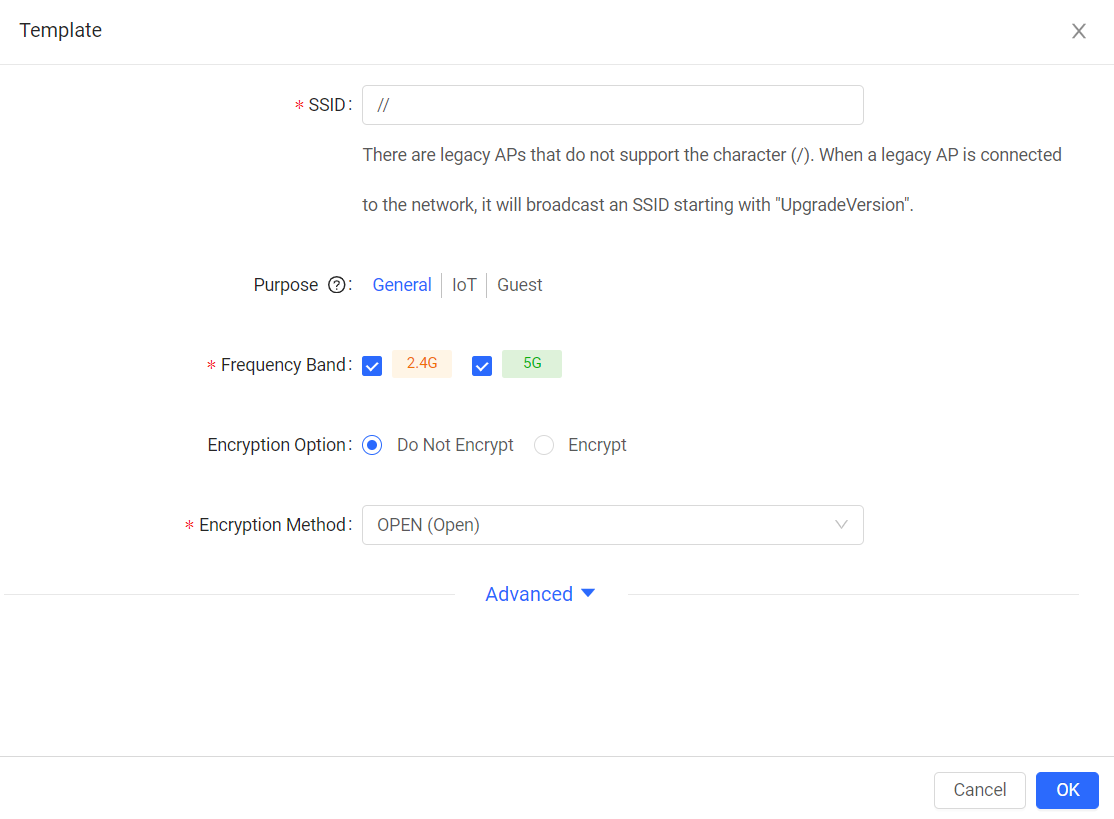The height and width of the screenshot is (819, 1114).
Task: Click the Purpose help question mark icon
Action: pos(337,285)
